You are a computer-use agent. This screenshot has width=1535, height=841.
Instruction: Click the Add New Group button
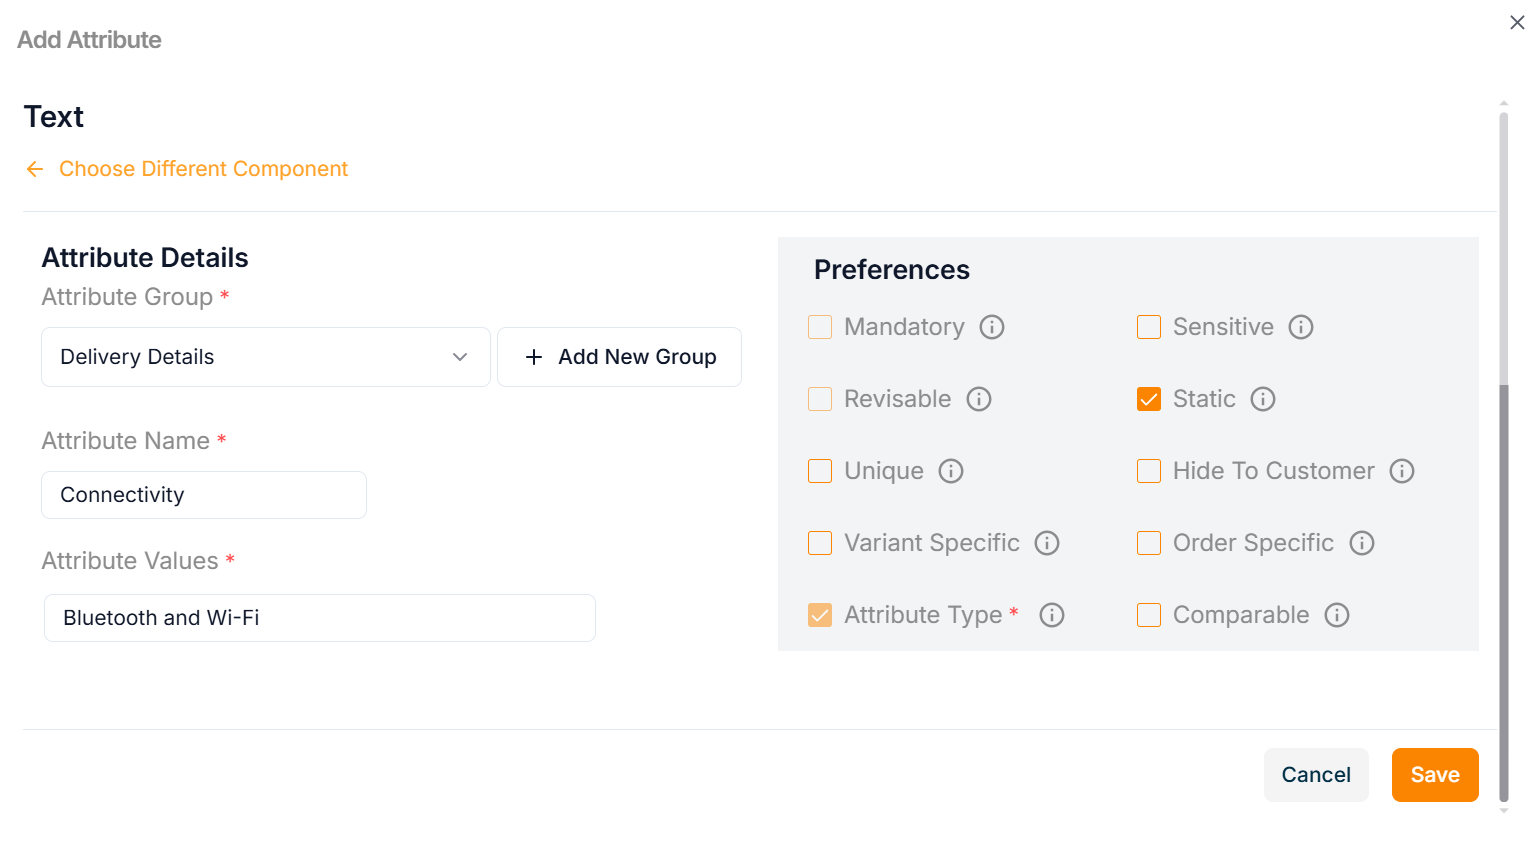coord(619,357)
